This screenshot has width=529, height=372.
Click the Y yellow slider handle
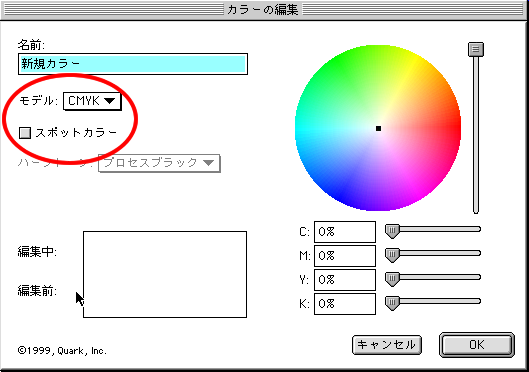[x=392, y=279]
